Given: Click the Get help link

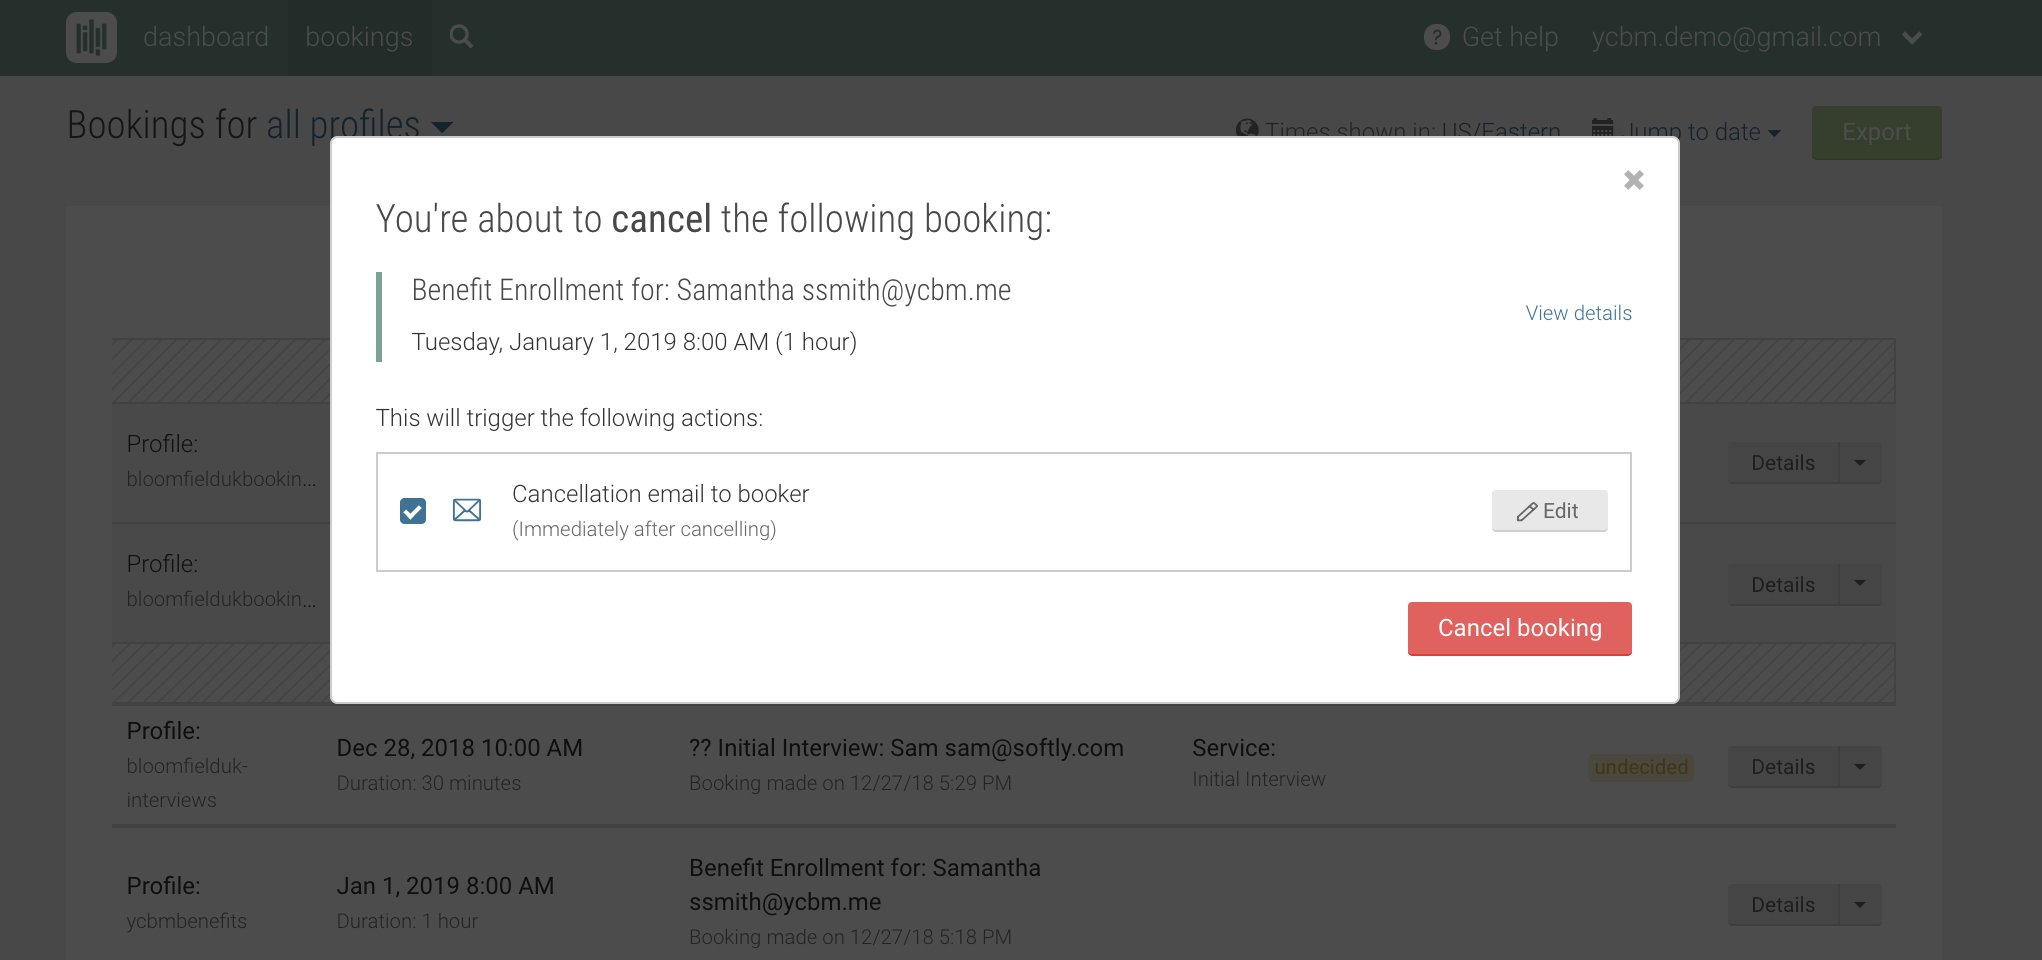Looking at the screenshot, I should click(1509, 37).
